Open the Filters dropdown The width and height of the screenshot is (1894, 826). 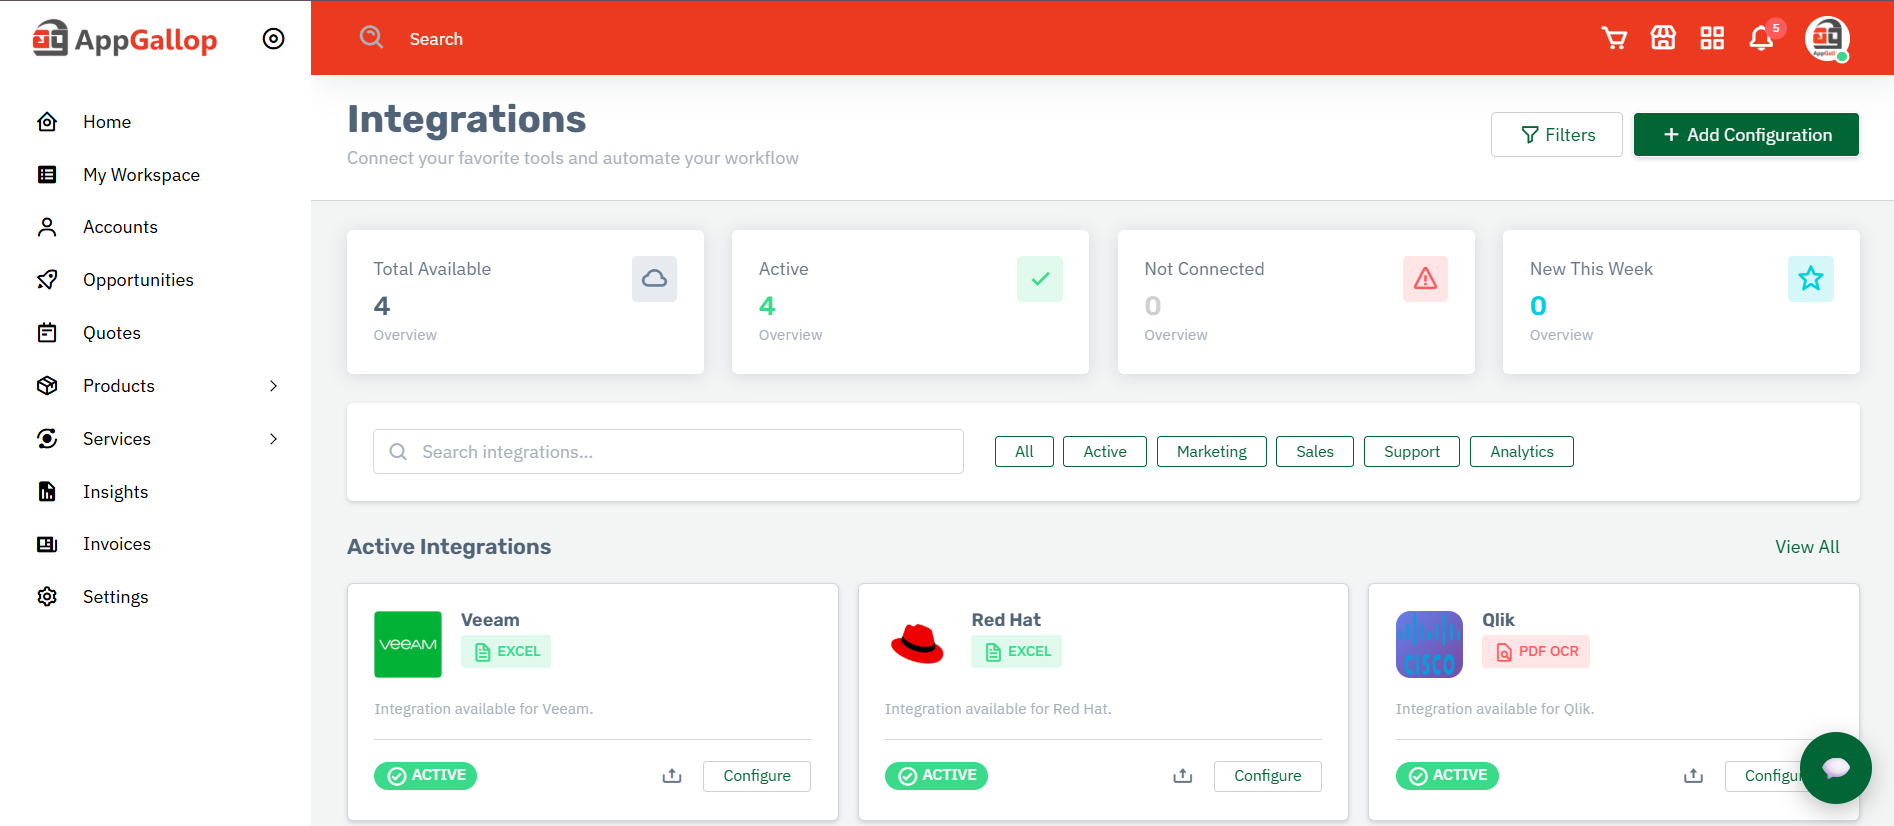pyautogui.click(x=1556, y=135)
